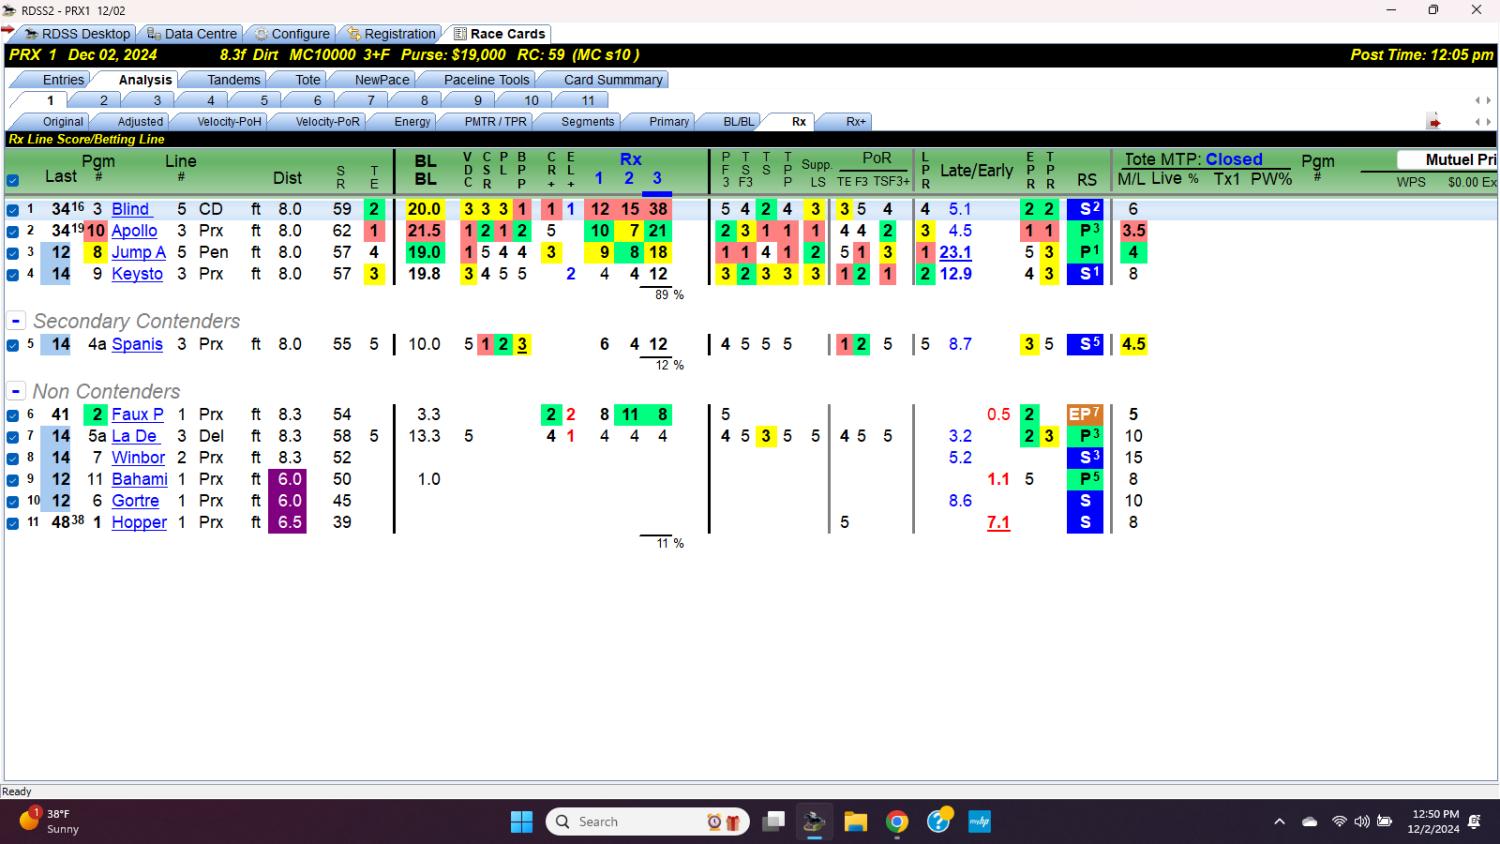
Task: Open the Get Help taskbar icon
Action: 939,822
